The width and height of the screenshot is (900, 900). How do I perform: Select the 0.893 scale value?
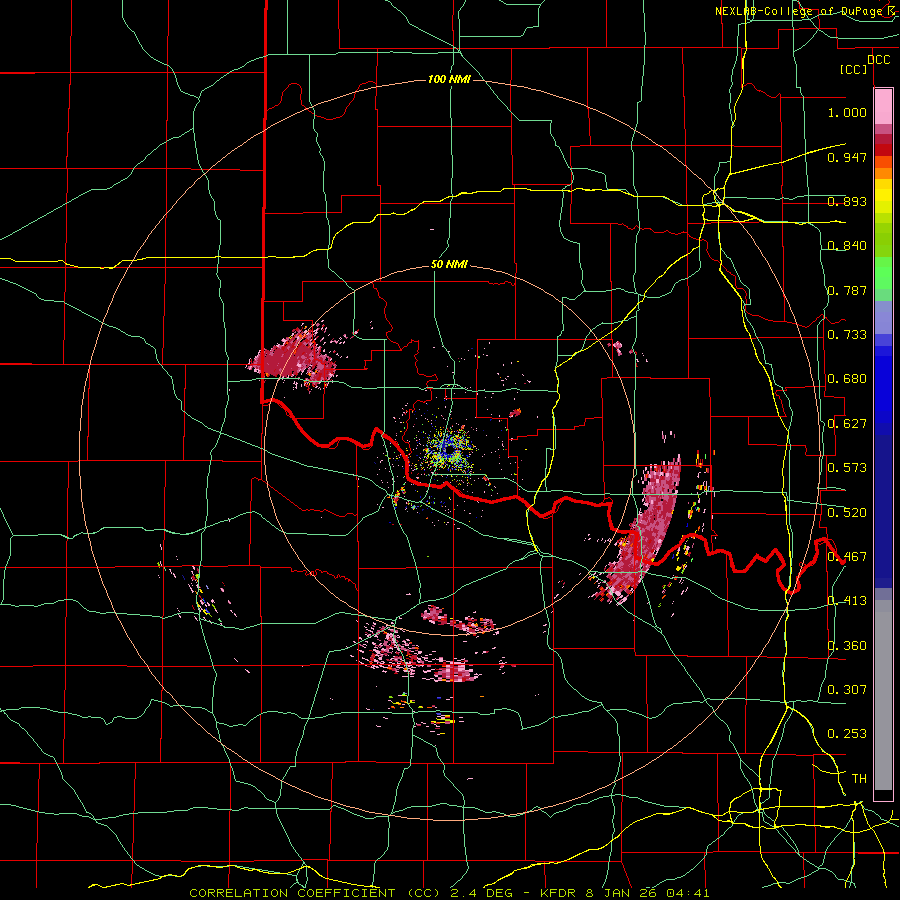coord(847,201)
